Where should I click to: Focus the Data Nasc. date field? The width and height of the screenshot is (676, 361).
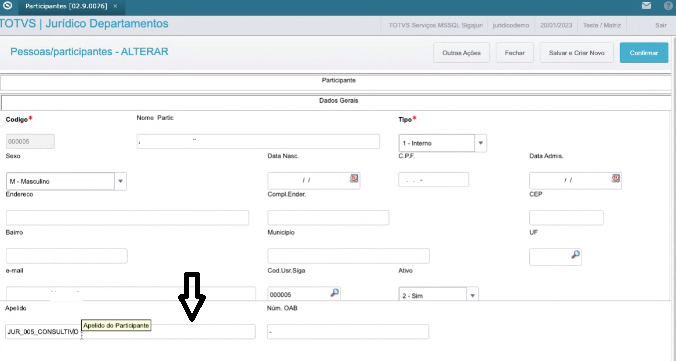(x=313, y=180)
